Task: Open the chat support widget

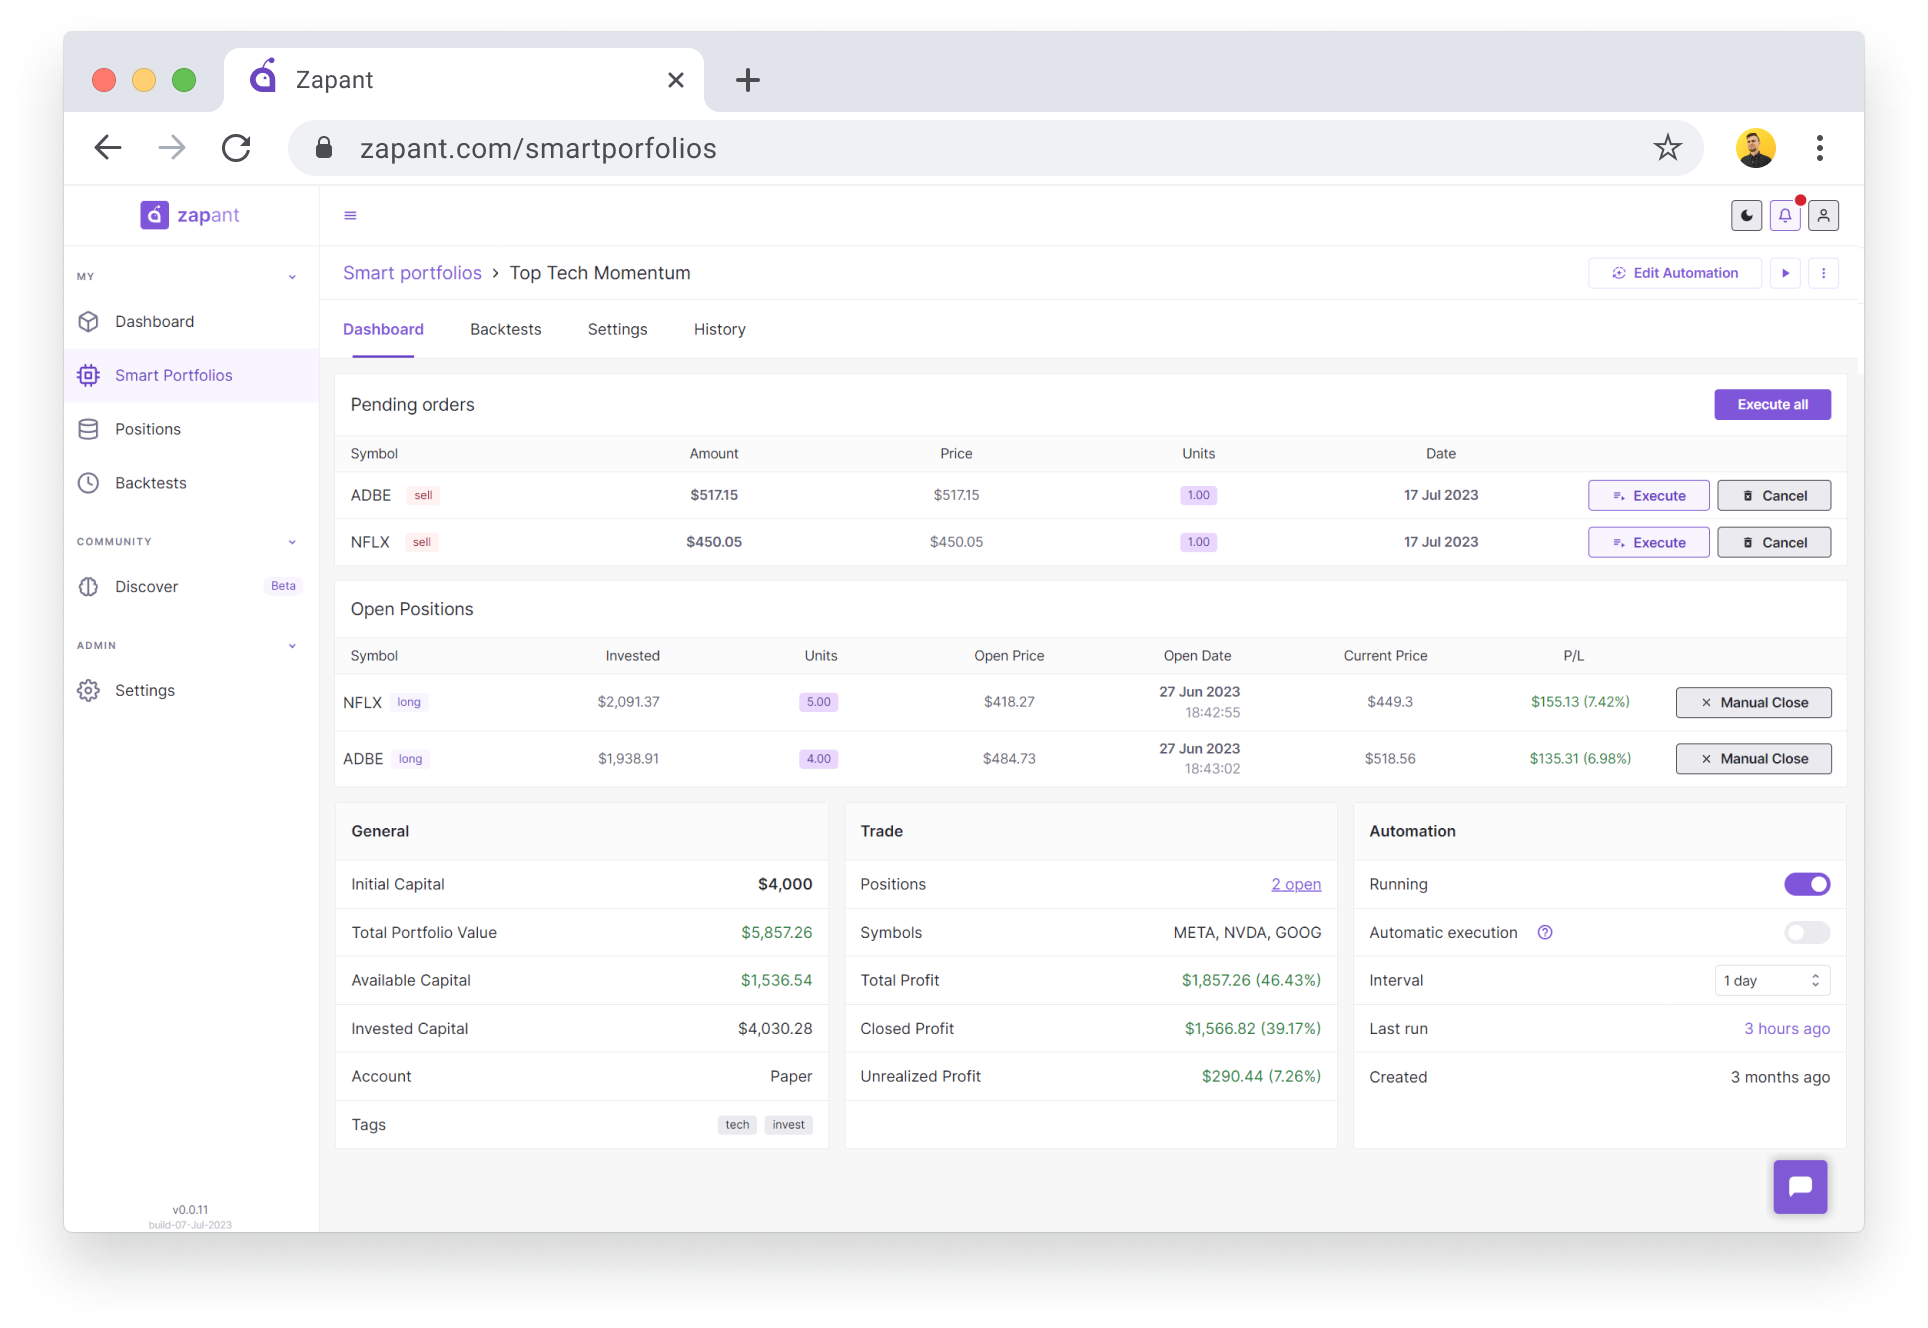Action: (1800, 1187)
